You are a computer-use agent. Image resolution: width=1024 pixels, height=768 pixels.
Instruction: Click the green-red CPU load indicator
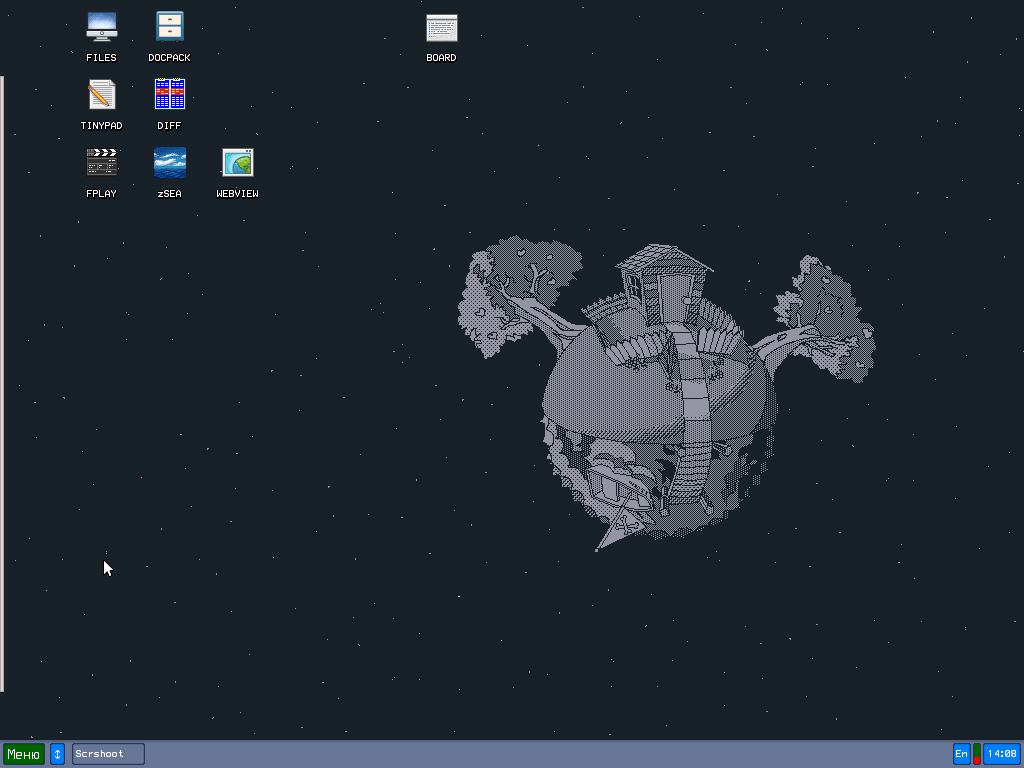pos(977,754)
